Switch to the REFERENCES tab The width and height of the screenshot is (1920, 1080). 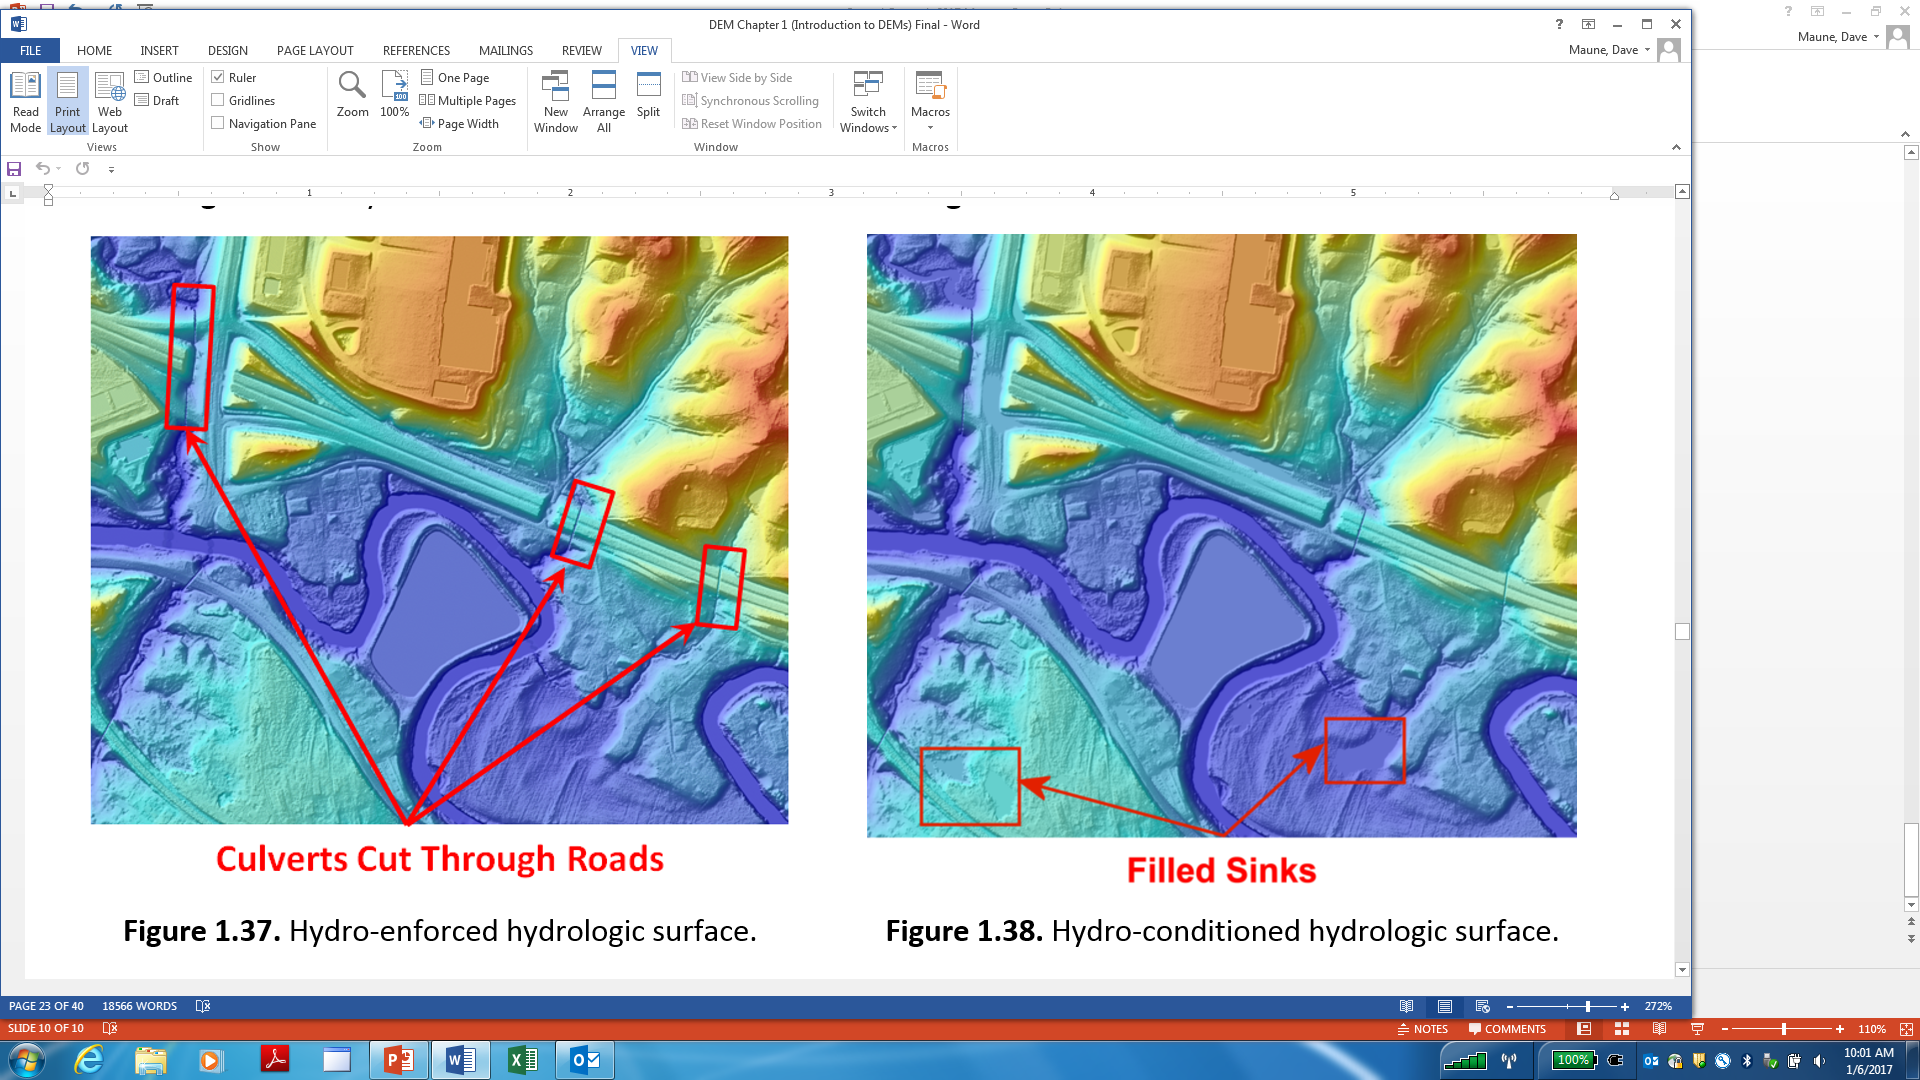tap(416, 50)
